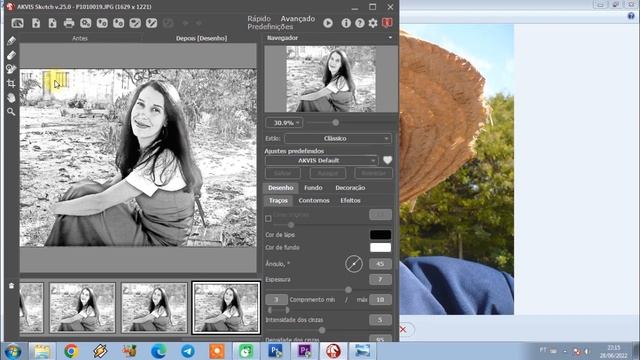Open the red notifications book icon
The image size is (640, 360).
pyautogui.click(x=387, y=23)
